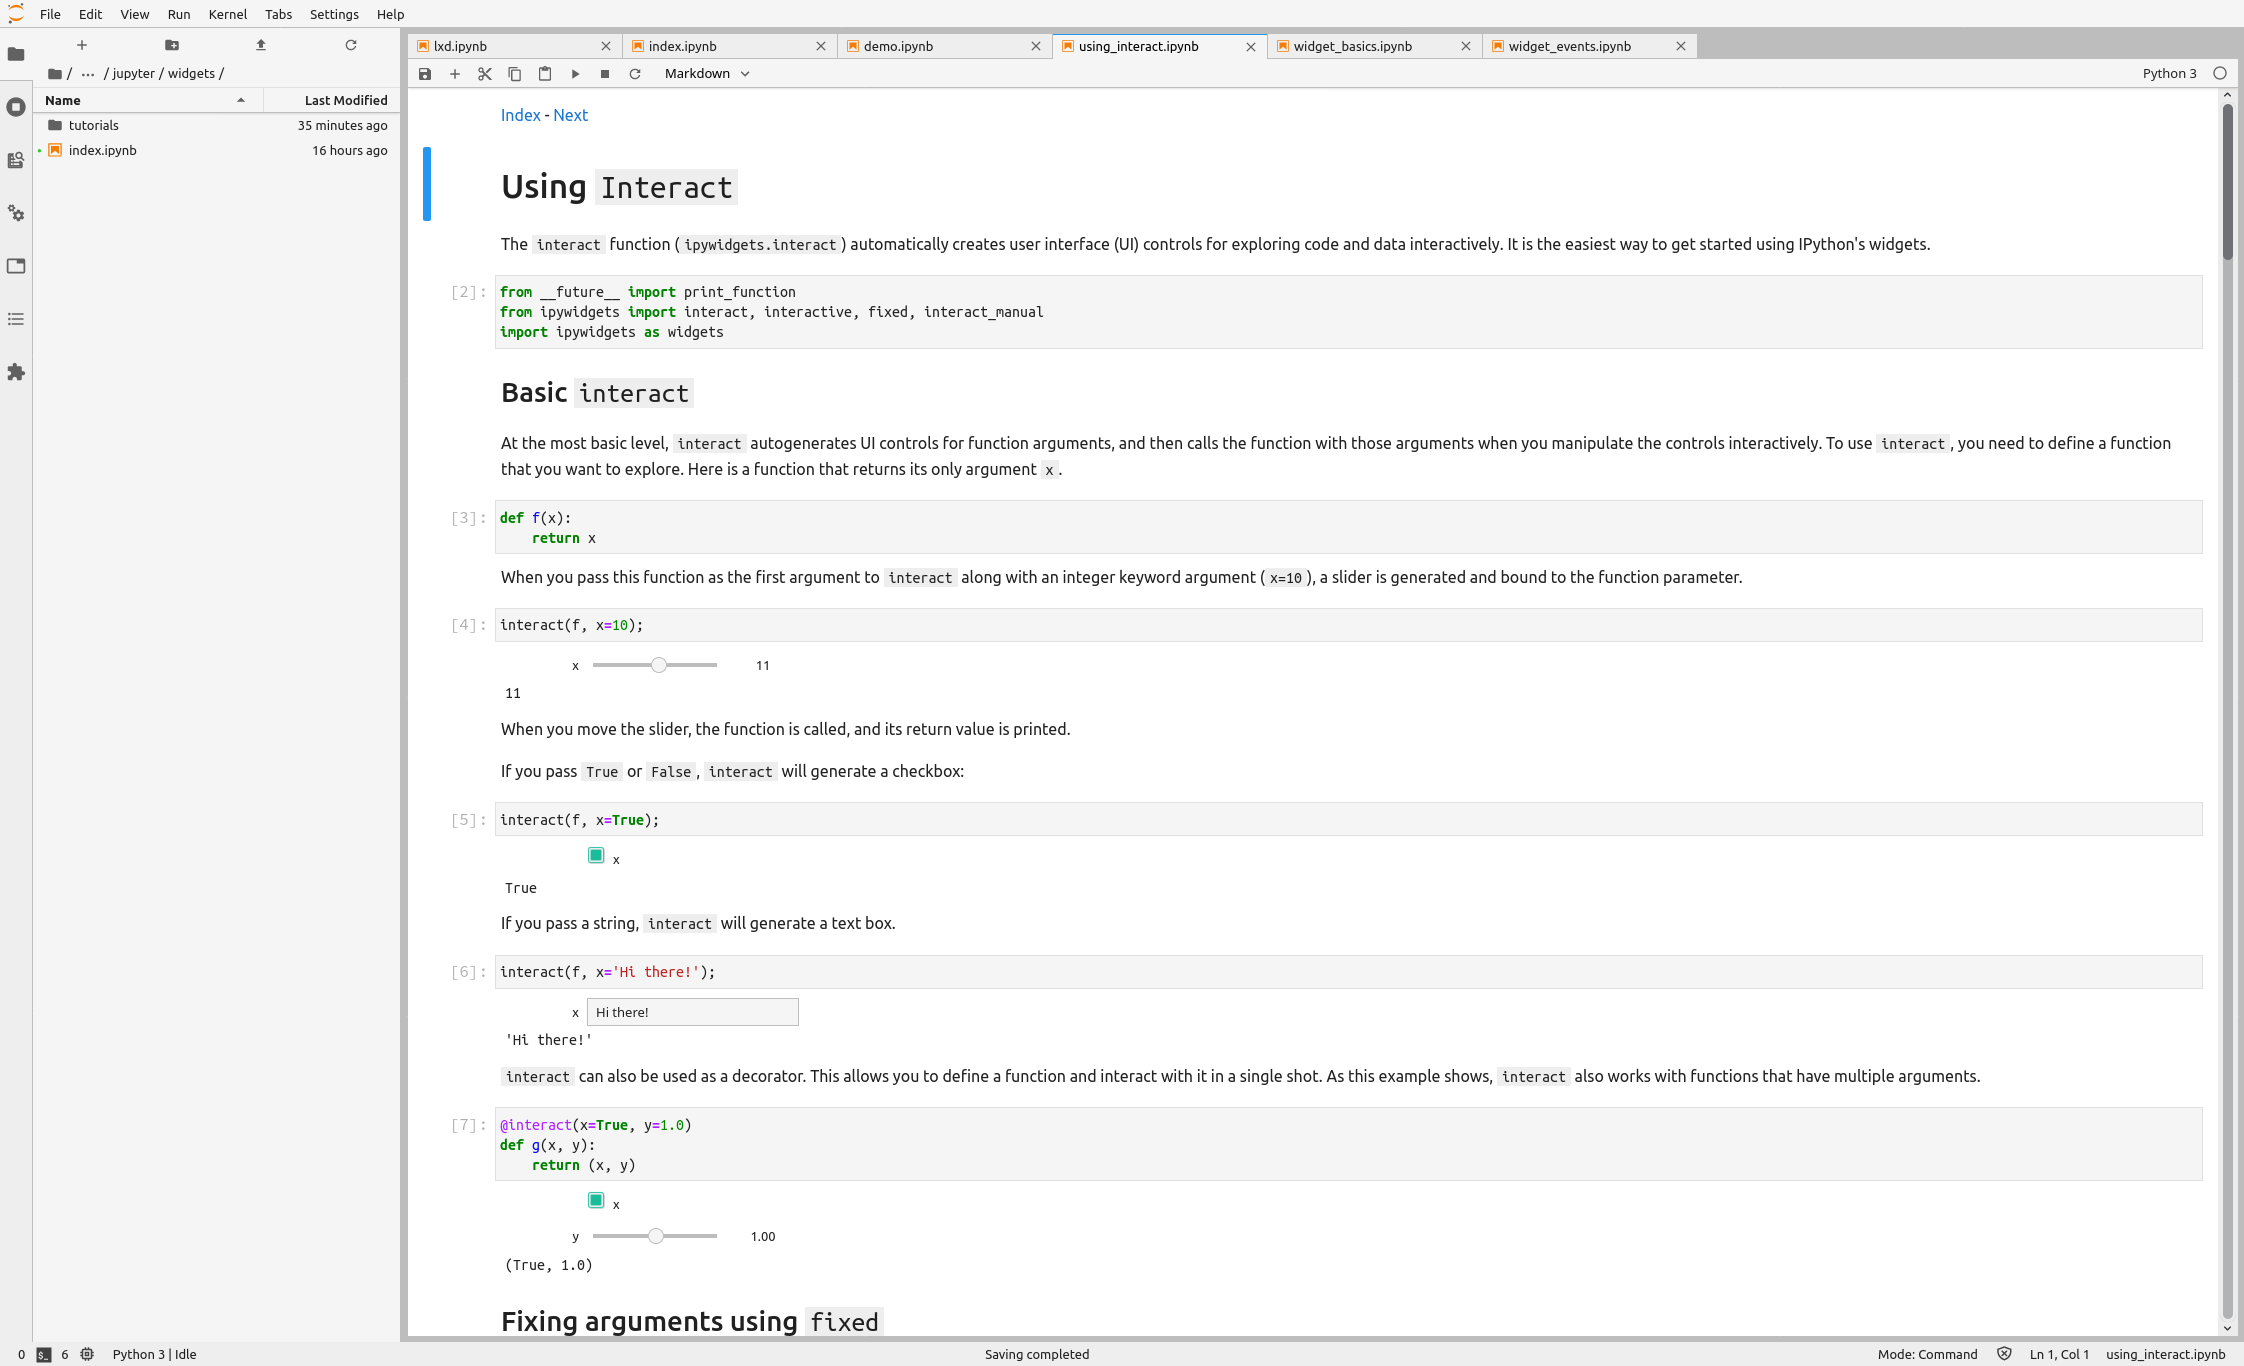
Task: Follow the Next link at the top
Action: [570, 115]
